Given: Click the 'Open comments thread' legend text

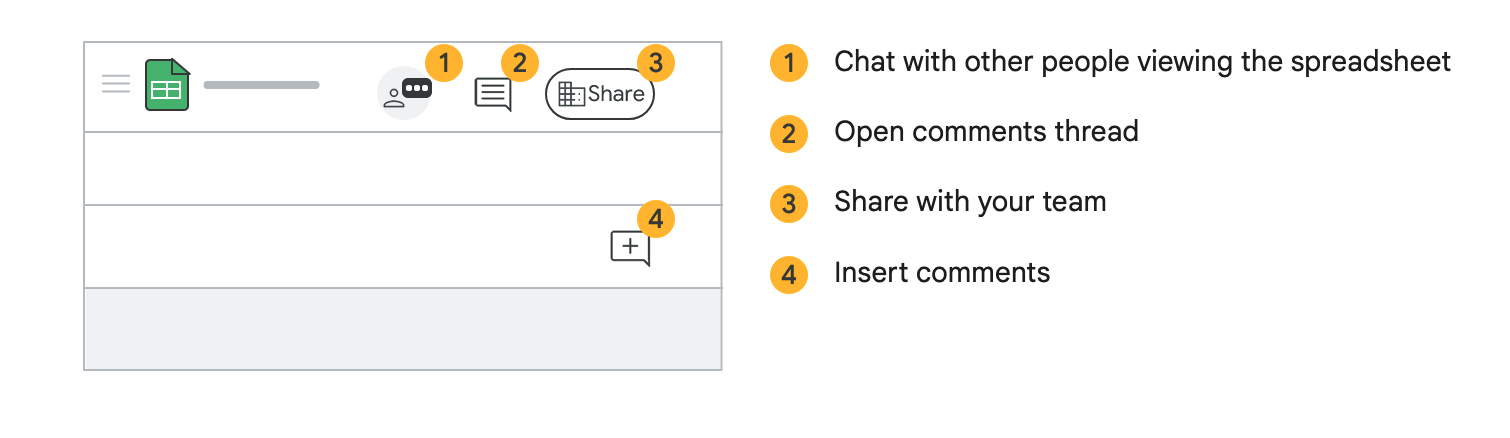Looking at the screenshot, I should click(986, 132).
